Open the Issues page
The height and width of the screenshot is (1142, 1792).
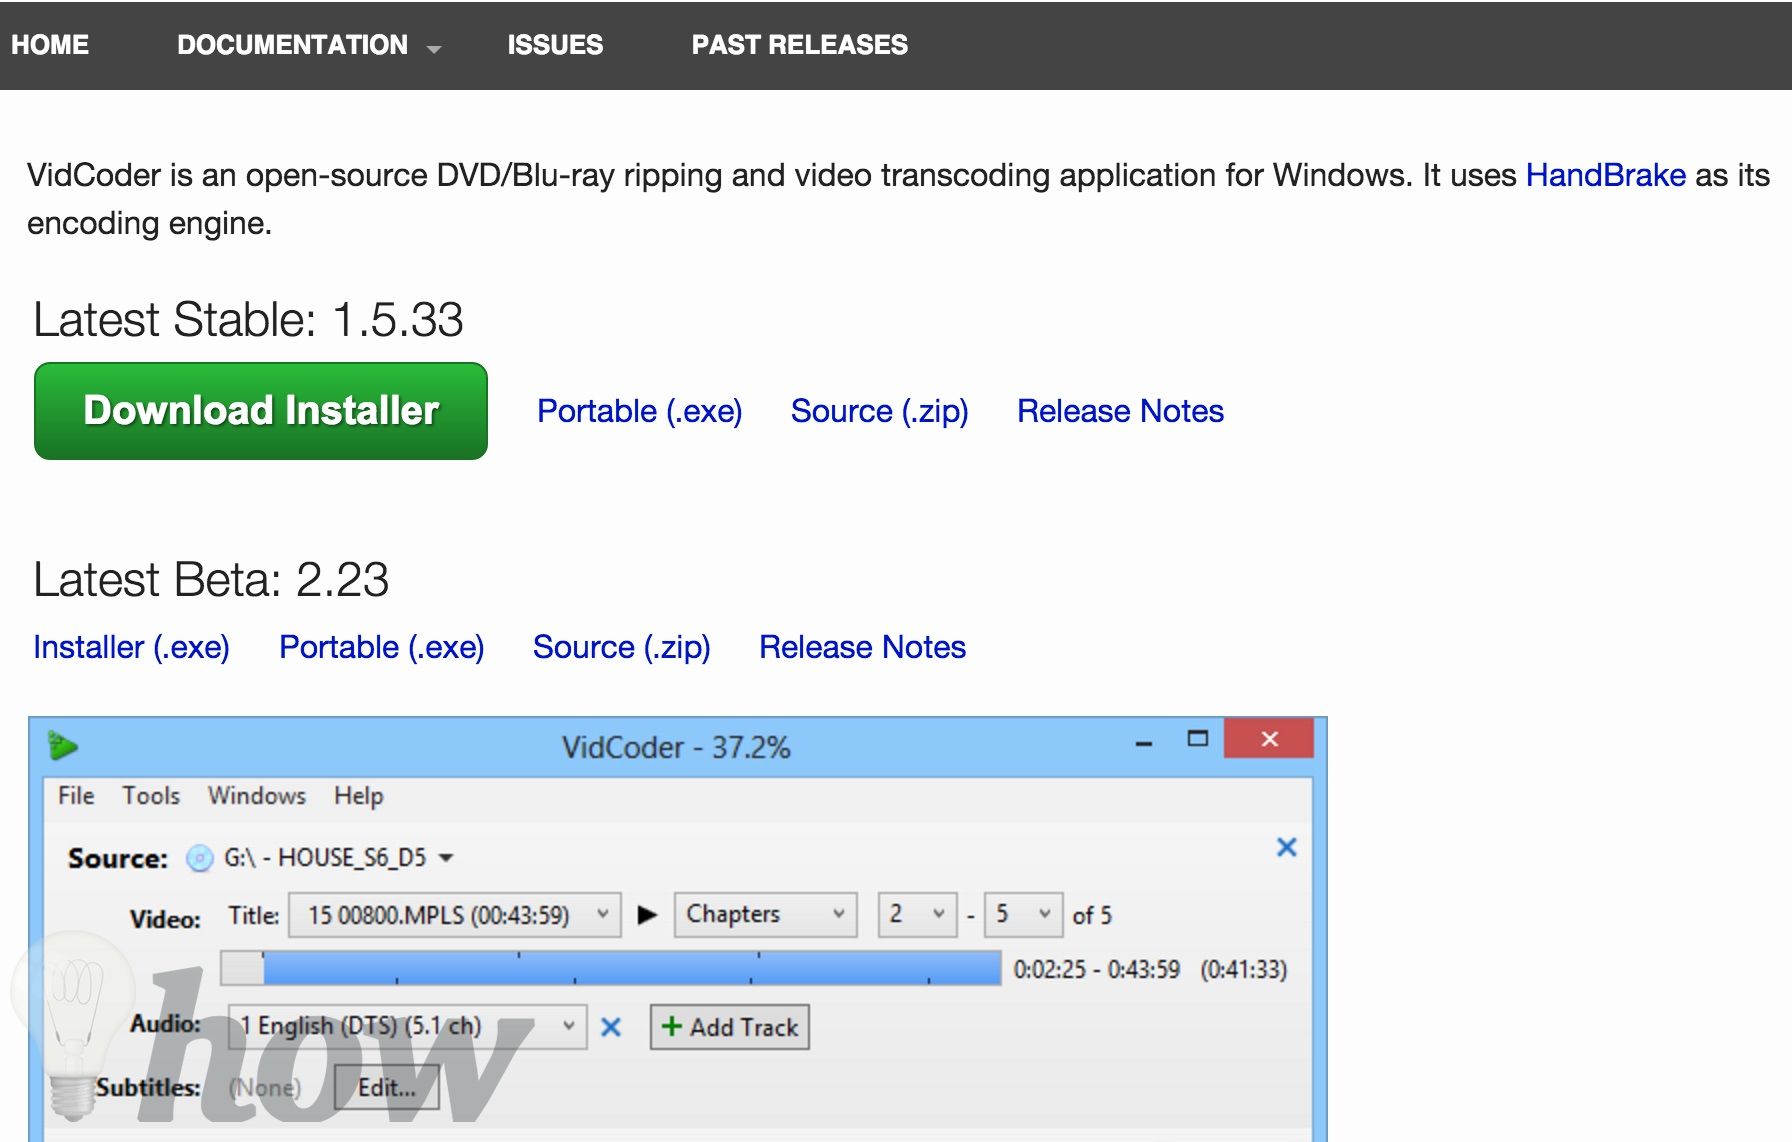(555, 45)
